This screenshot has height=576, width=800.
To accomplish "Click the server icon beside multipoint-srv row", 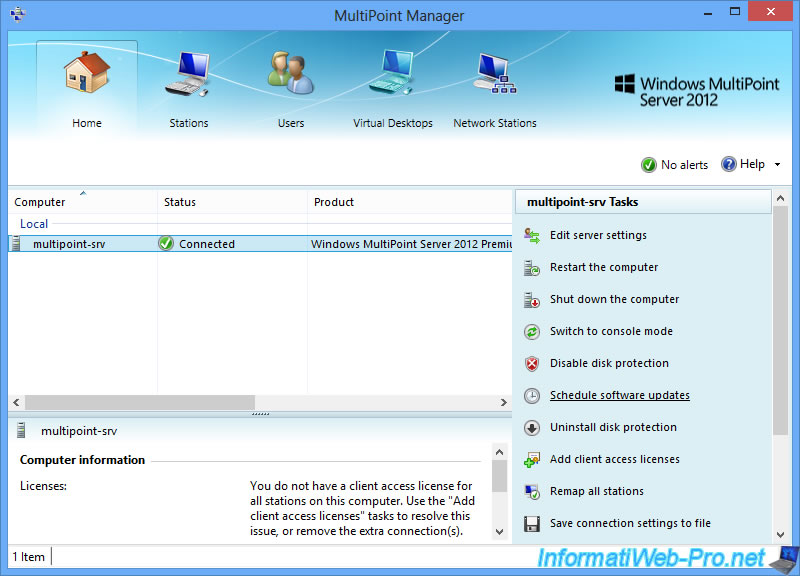I will point(16,243).
